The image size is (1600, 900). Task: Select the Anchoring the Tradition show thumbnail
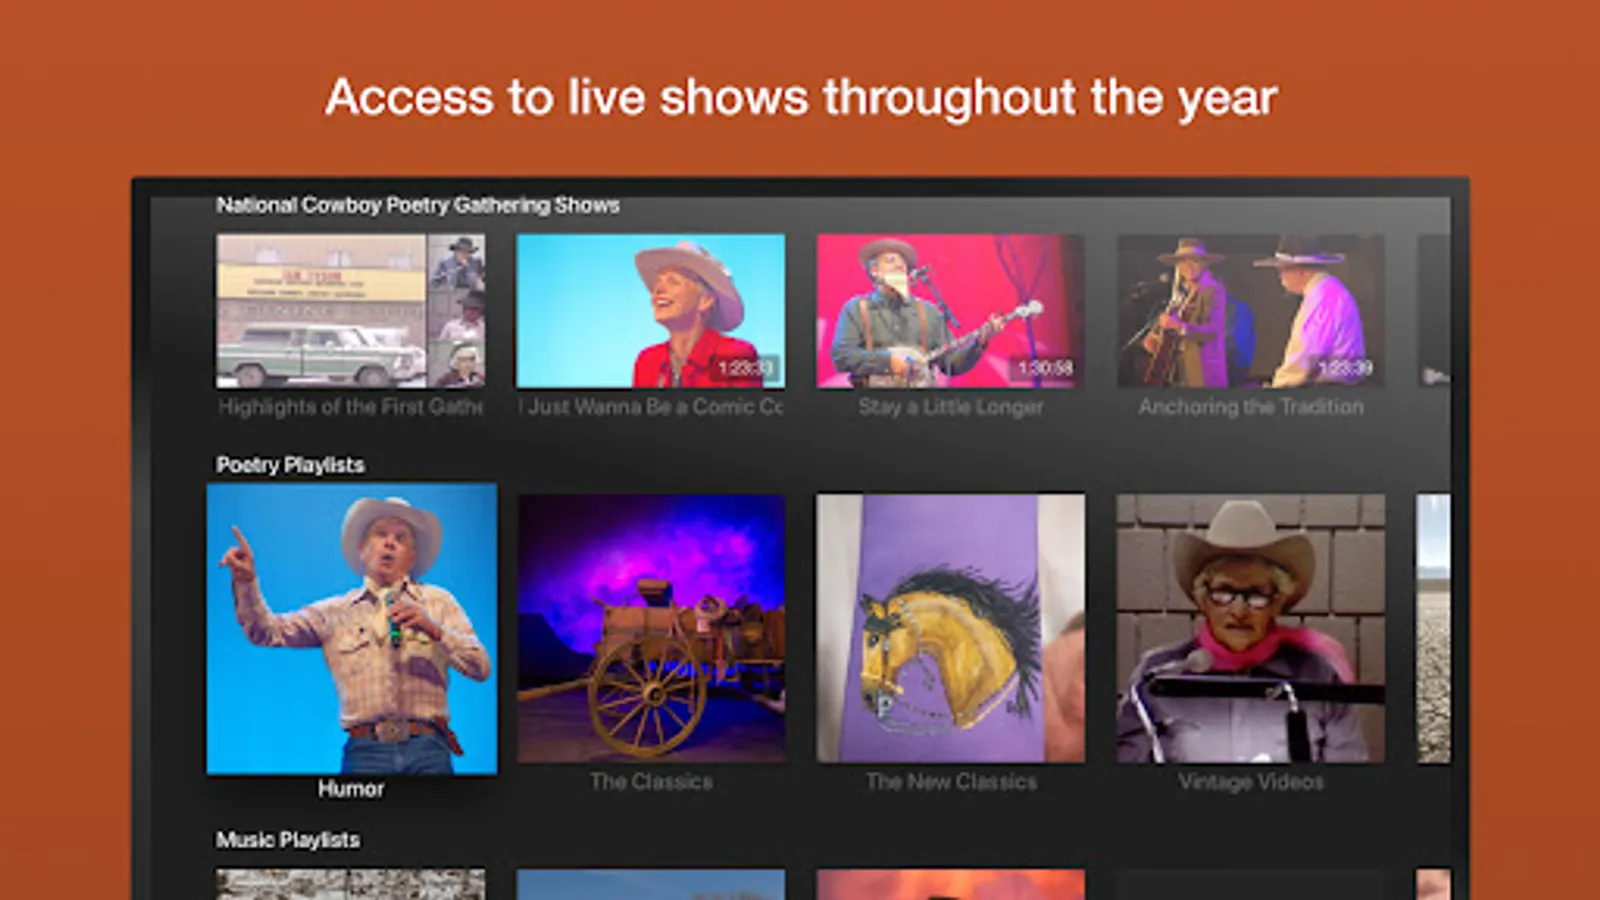click(1251, 311)
